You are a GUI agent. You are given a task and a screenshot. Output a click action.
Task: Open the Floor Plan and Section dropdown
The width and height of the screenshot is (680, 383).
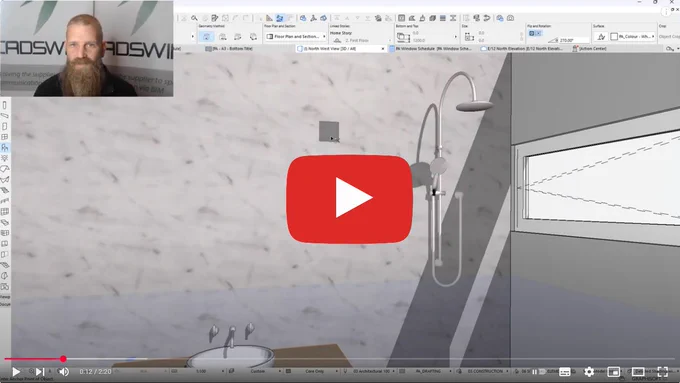click(x=296, y=37)
